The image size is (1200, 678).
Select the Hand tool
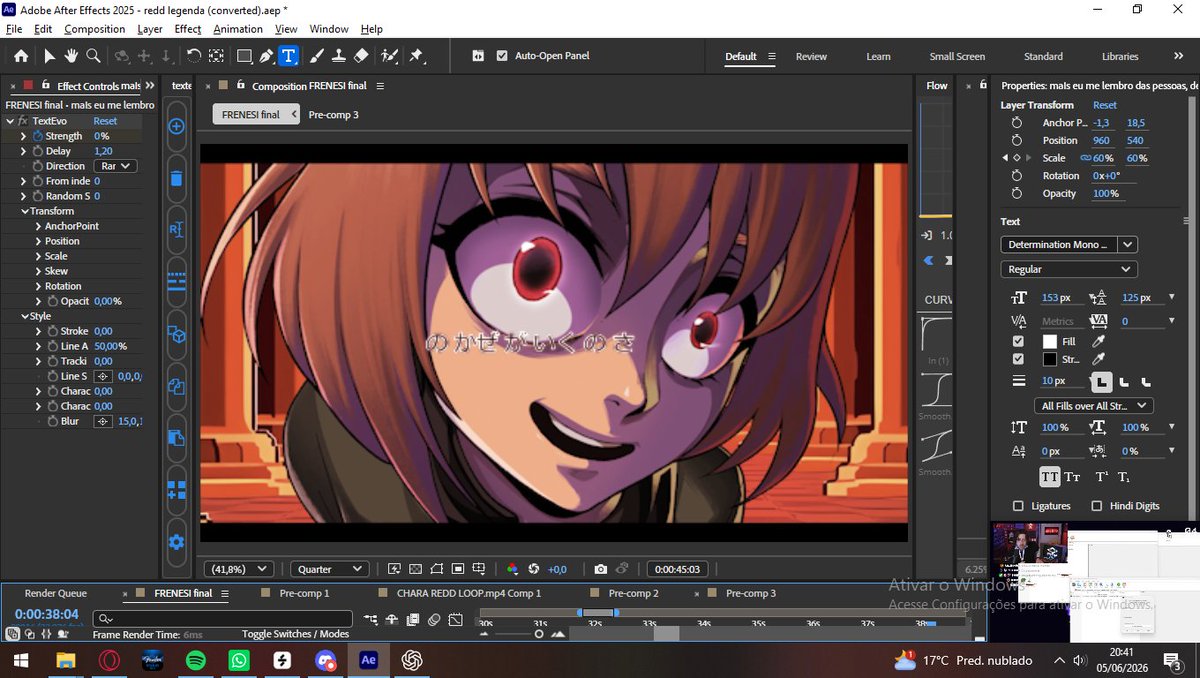pyautogui.click(x=71, y=56)
